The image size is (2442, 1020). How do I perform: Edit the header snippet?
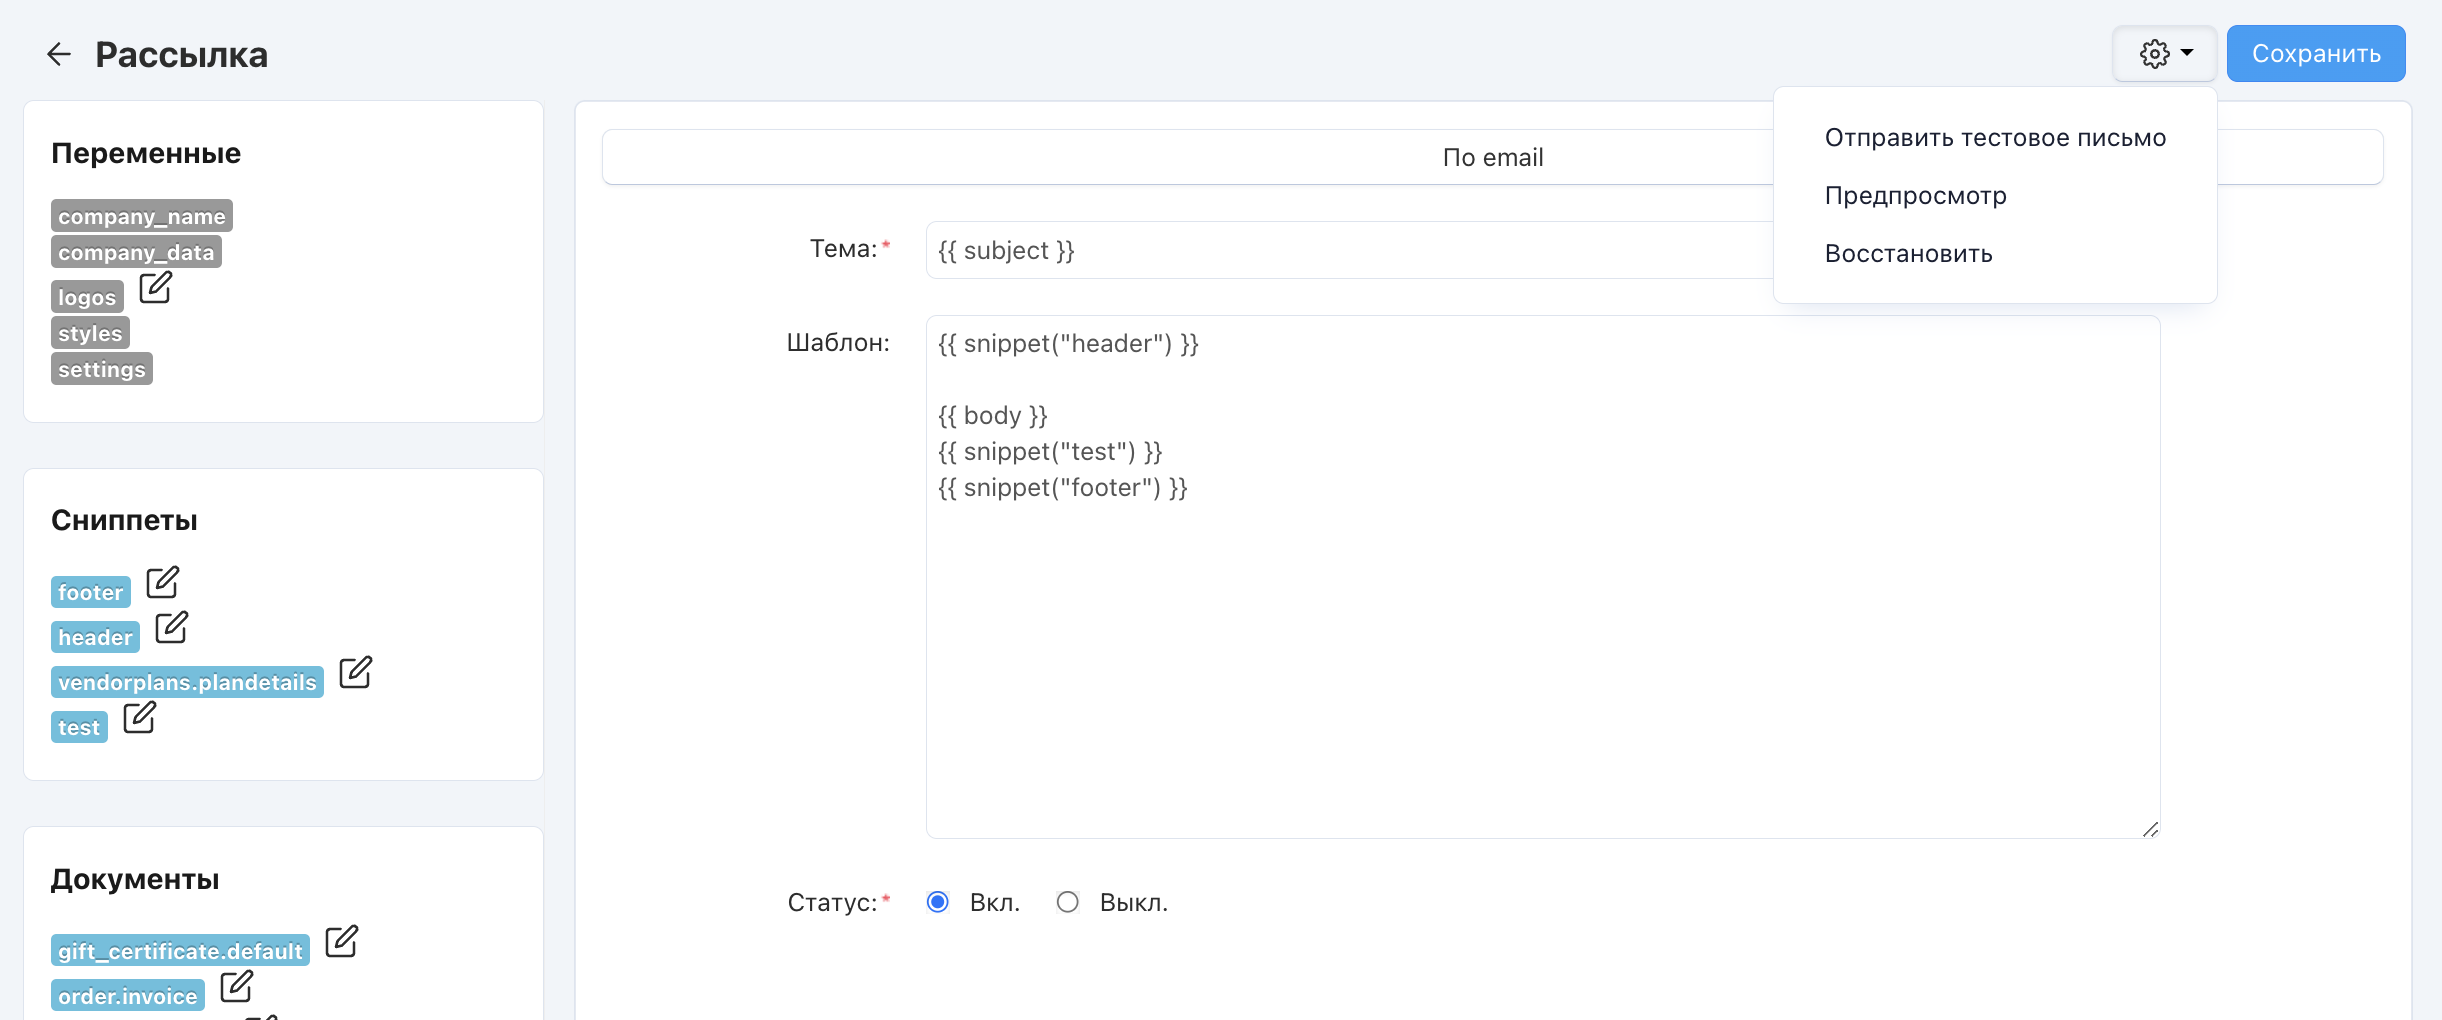point(171,627)
